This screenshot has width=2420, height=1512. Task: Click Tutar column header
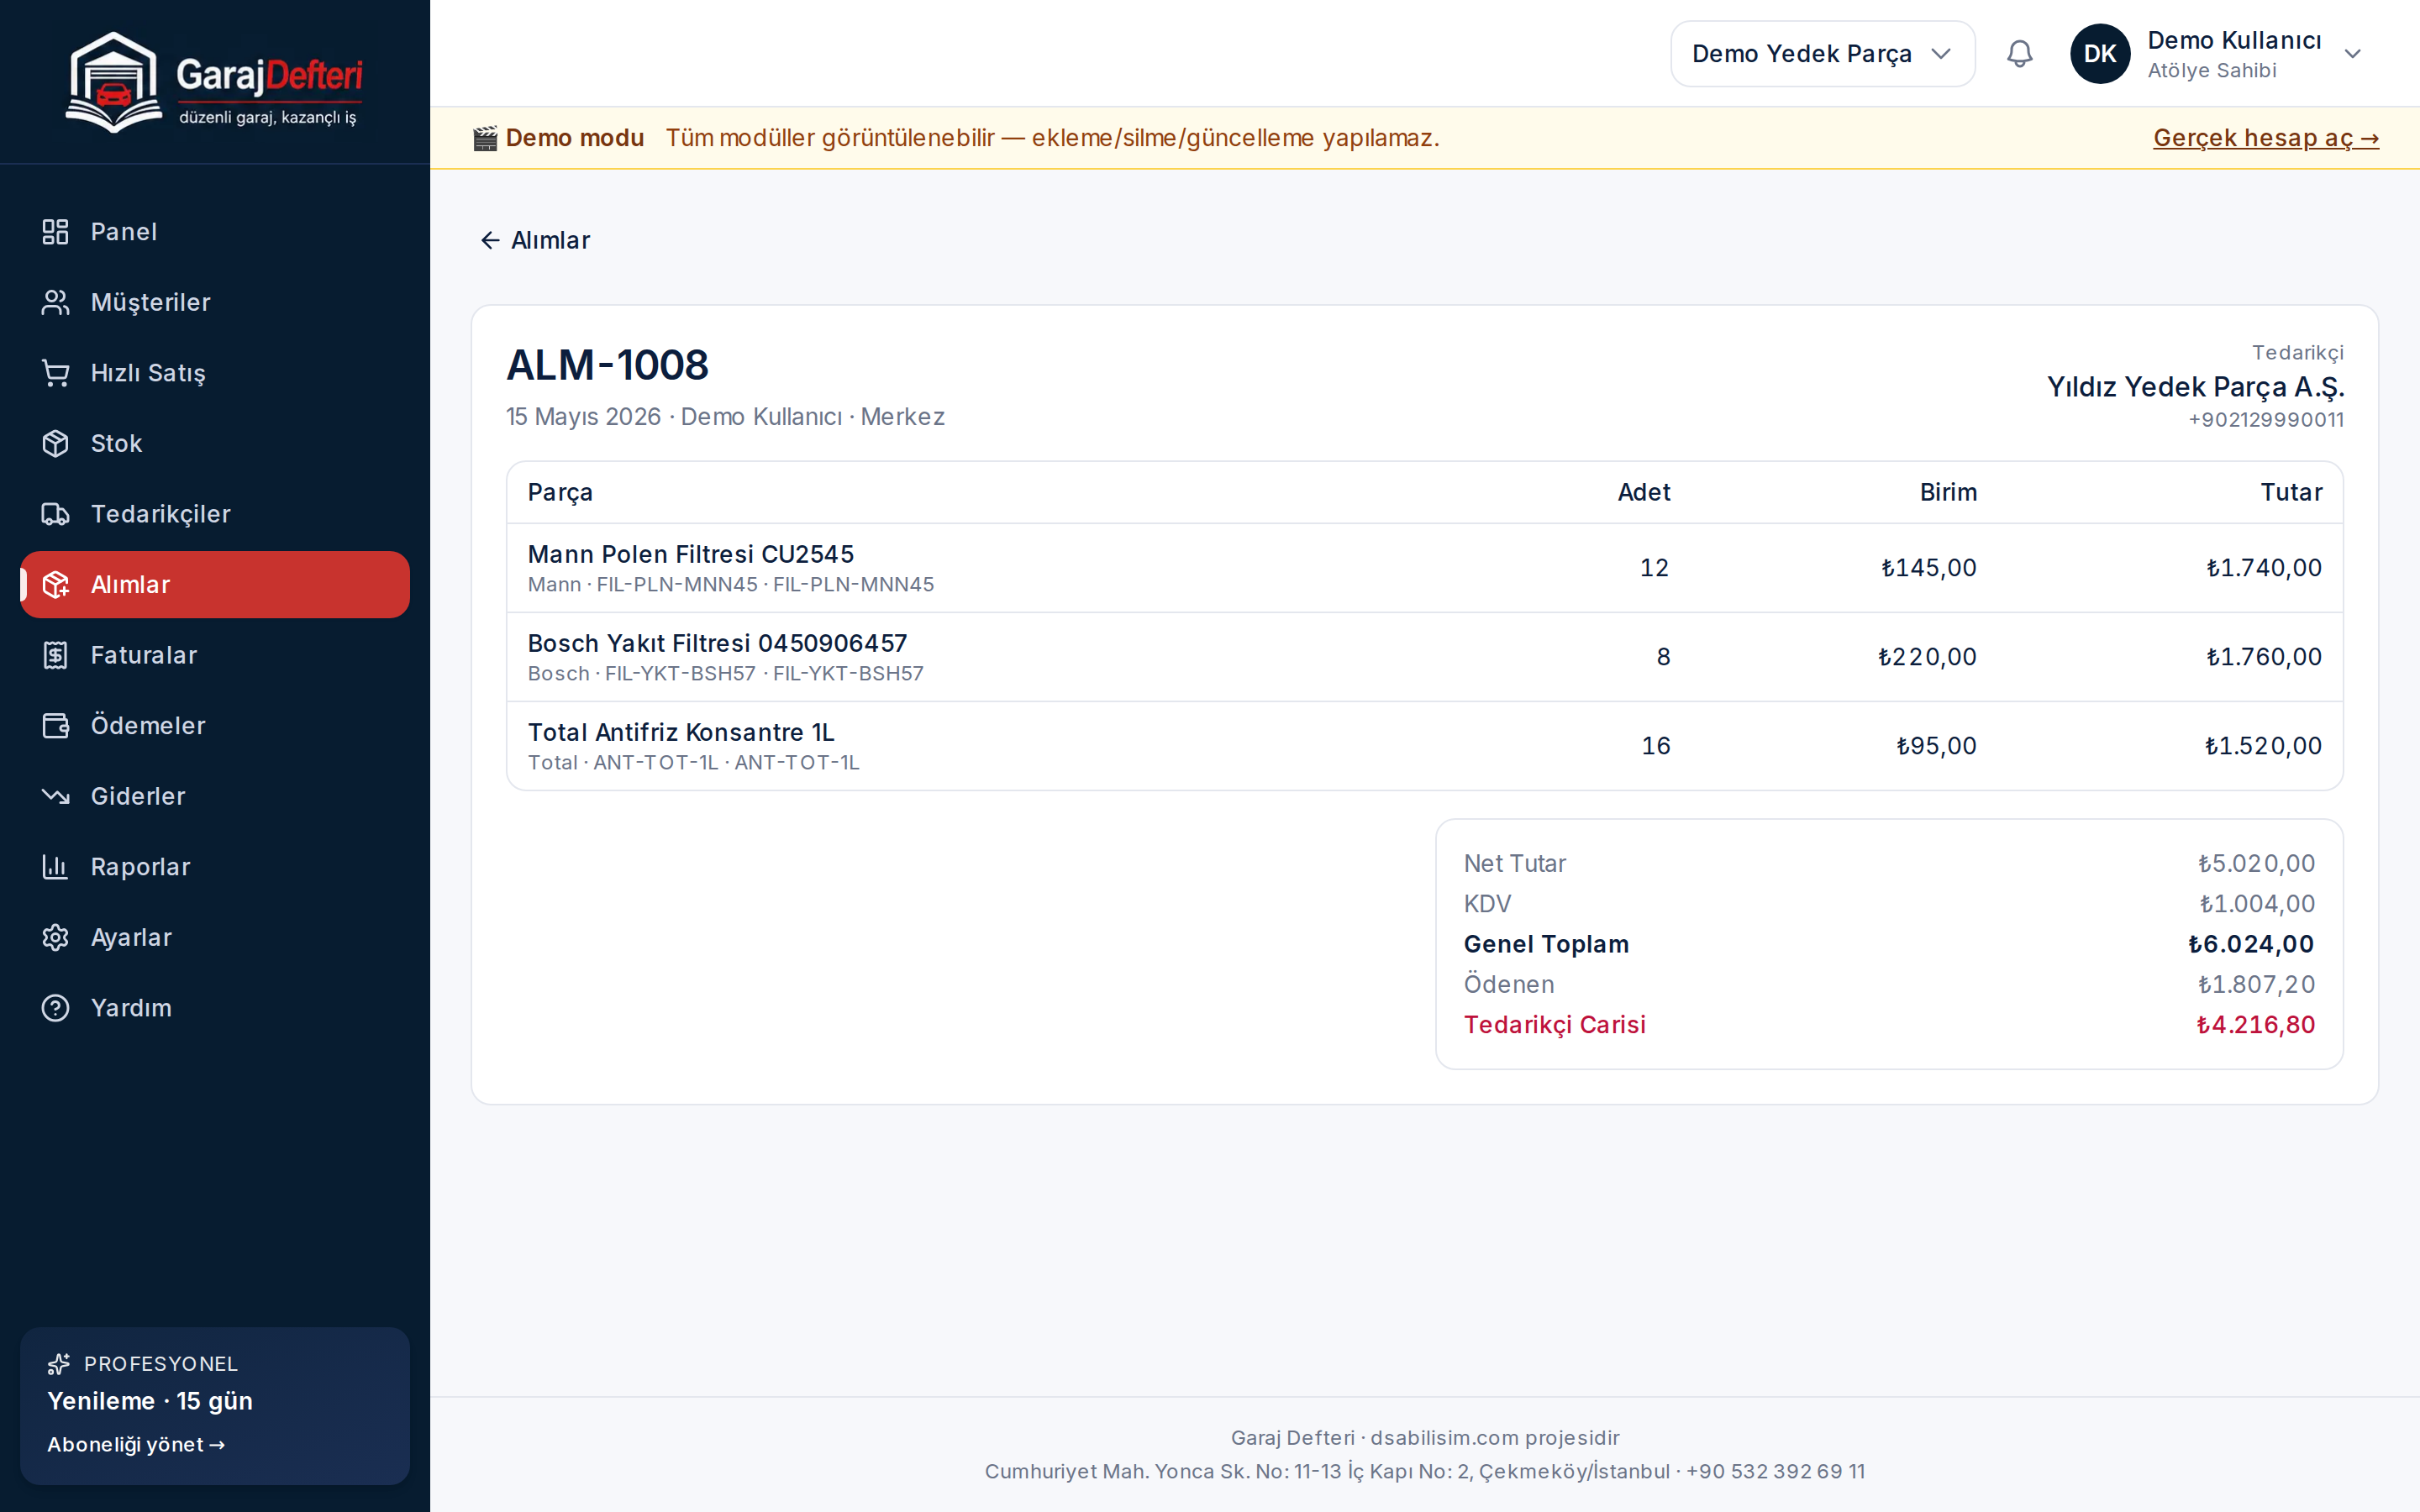[2291, 492]
